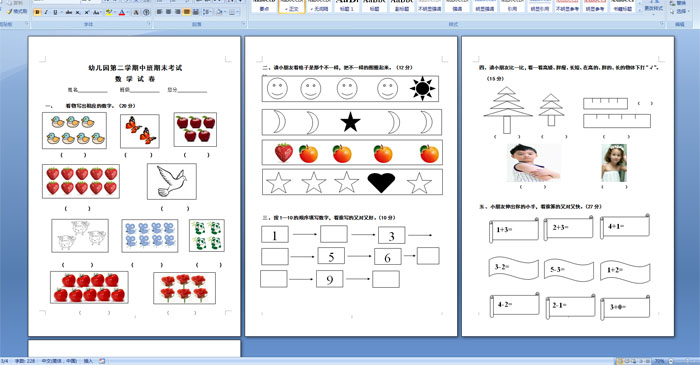Align text left in paragraph group
Viewport: 700px width, 365px height.
point(159,12)
